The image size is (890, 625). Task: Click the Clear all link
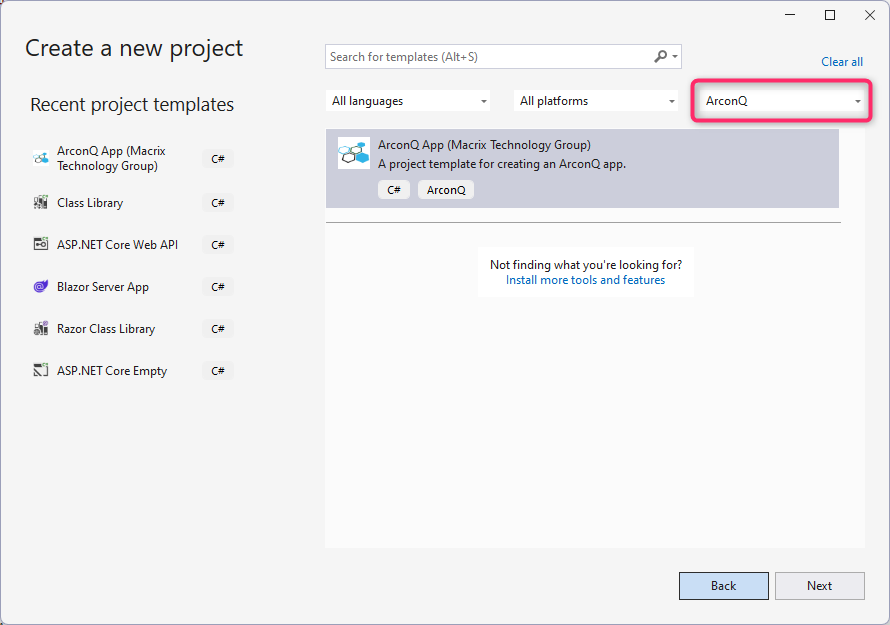click(842, 62)
